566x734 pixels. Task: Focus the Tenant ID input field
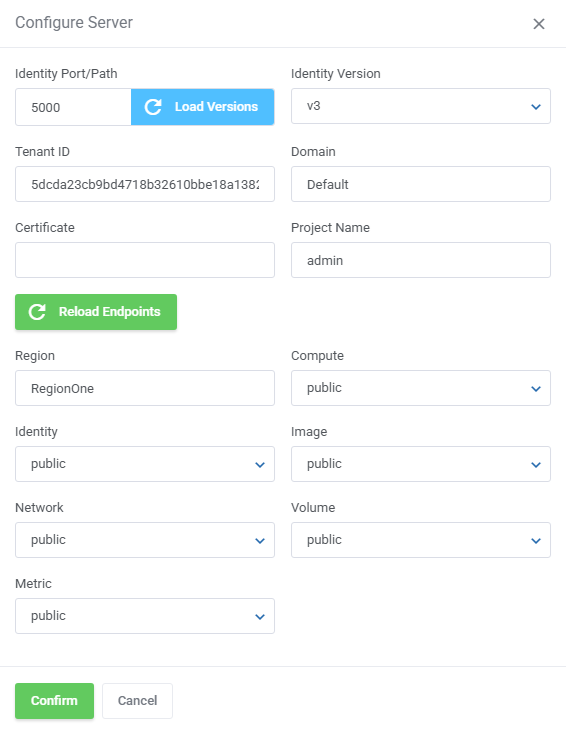(145, 184)
